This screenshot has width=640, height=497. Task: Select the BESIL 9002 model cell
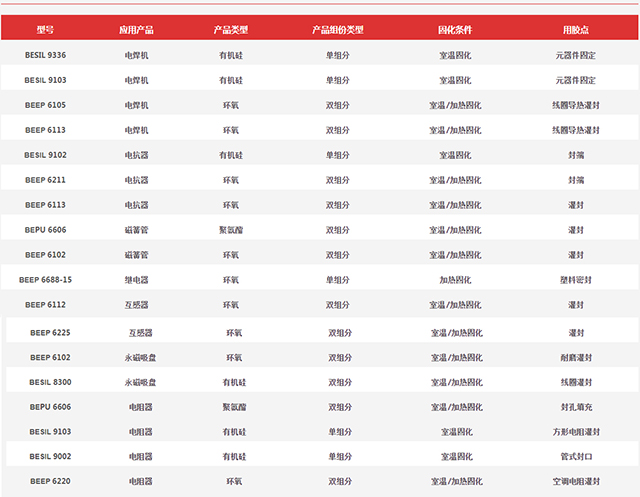click(x=49, y=457)
